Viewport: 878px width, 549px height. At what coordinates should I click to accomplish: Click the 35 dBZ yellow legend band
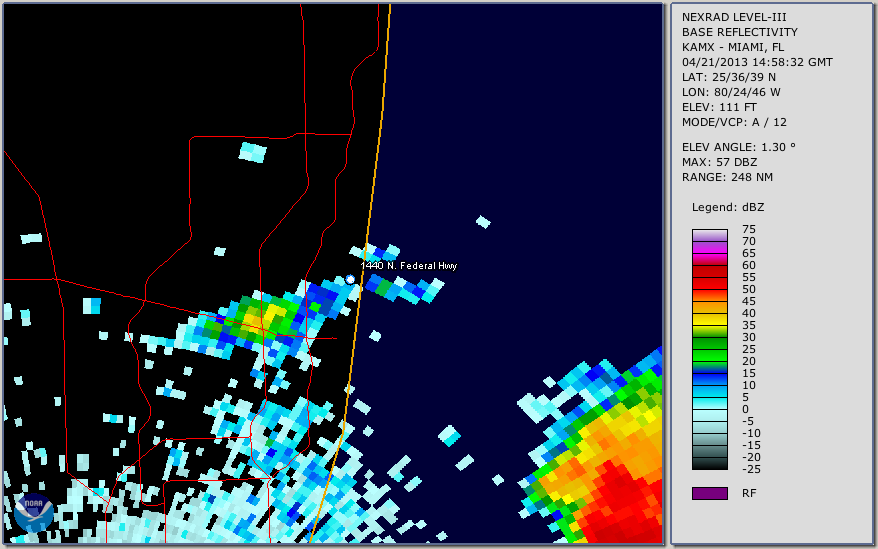pyautogui.click(x=710, y=319)
